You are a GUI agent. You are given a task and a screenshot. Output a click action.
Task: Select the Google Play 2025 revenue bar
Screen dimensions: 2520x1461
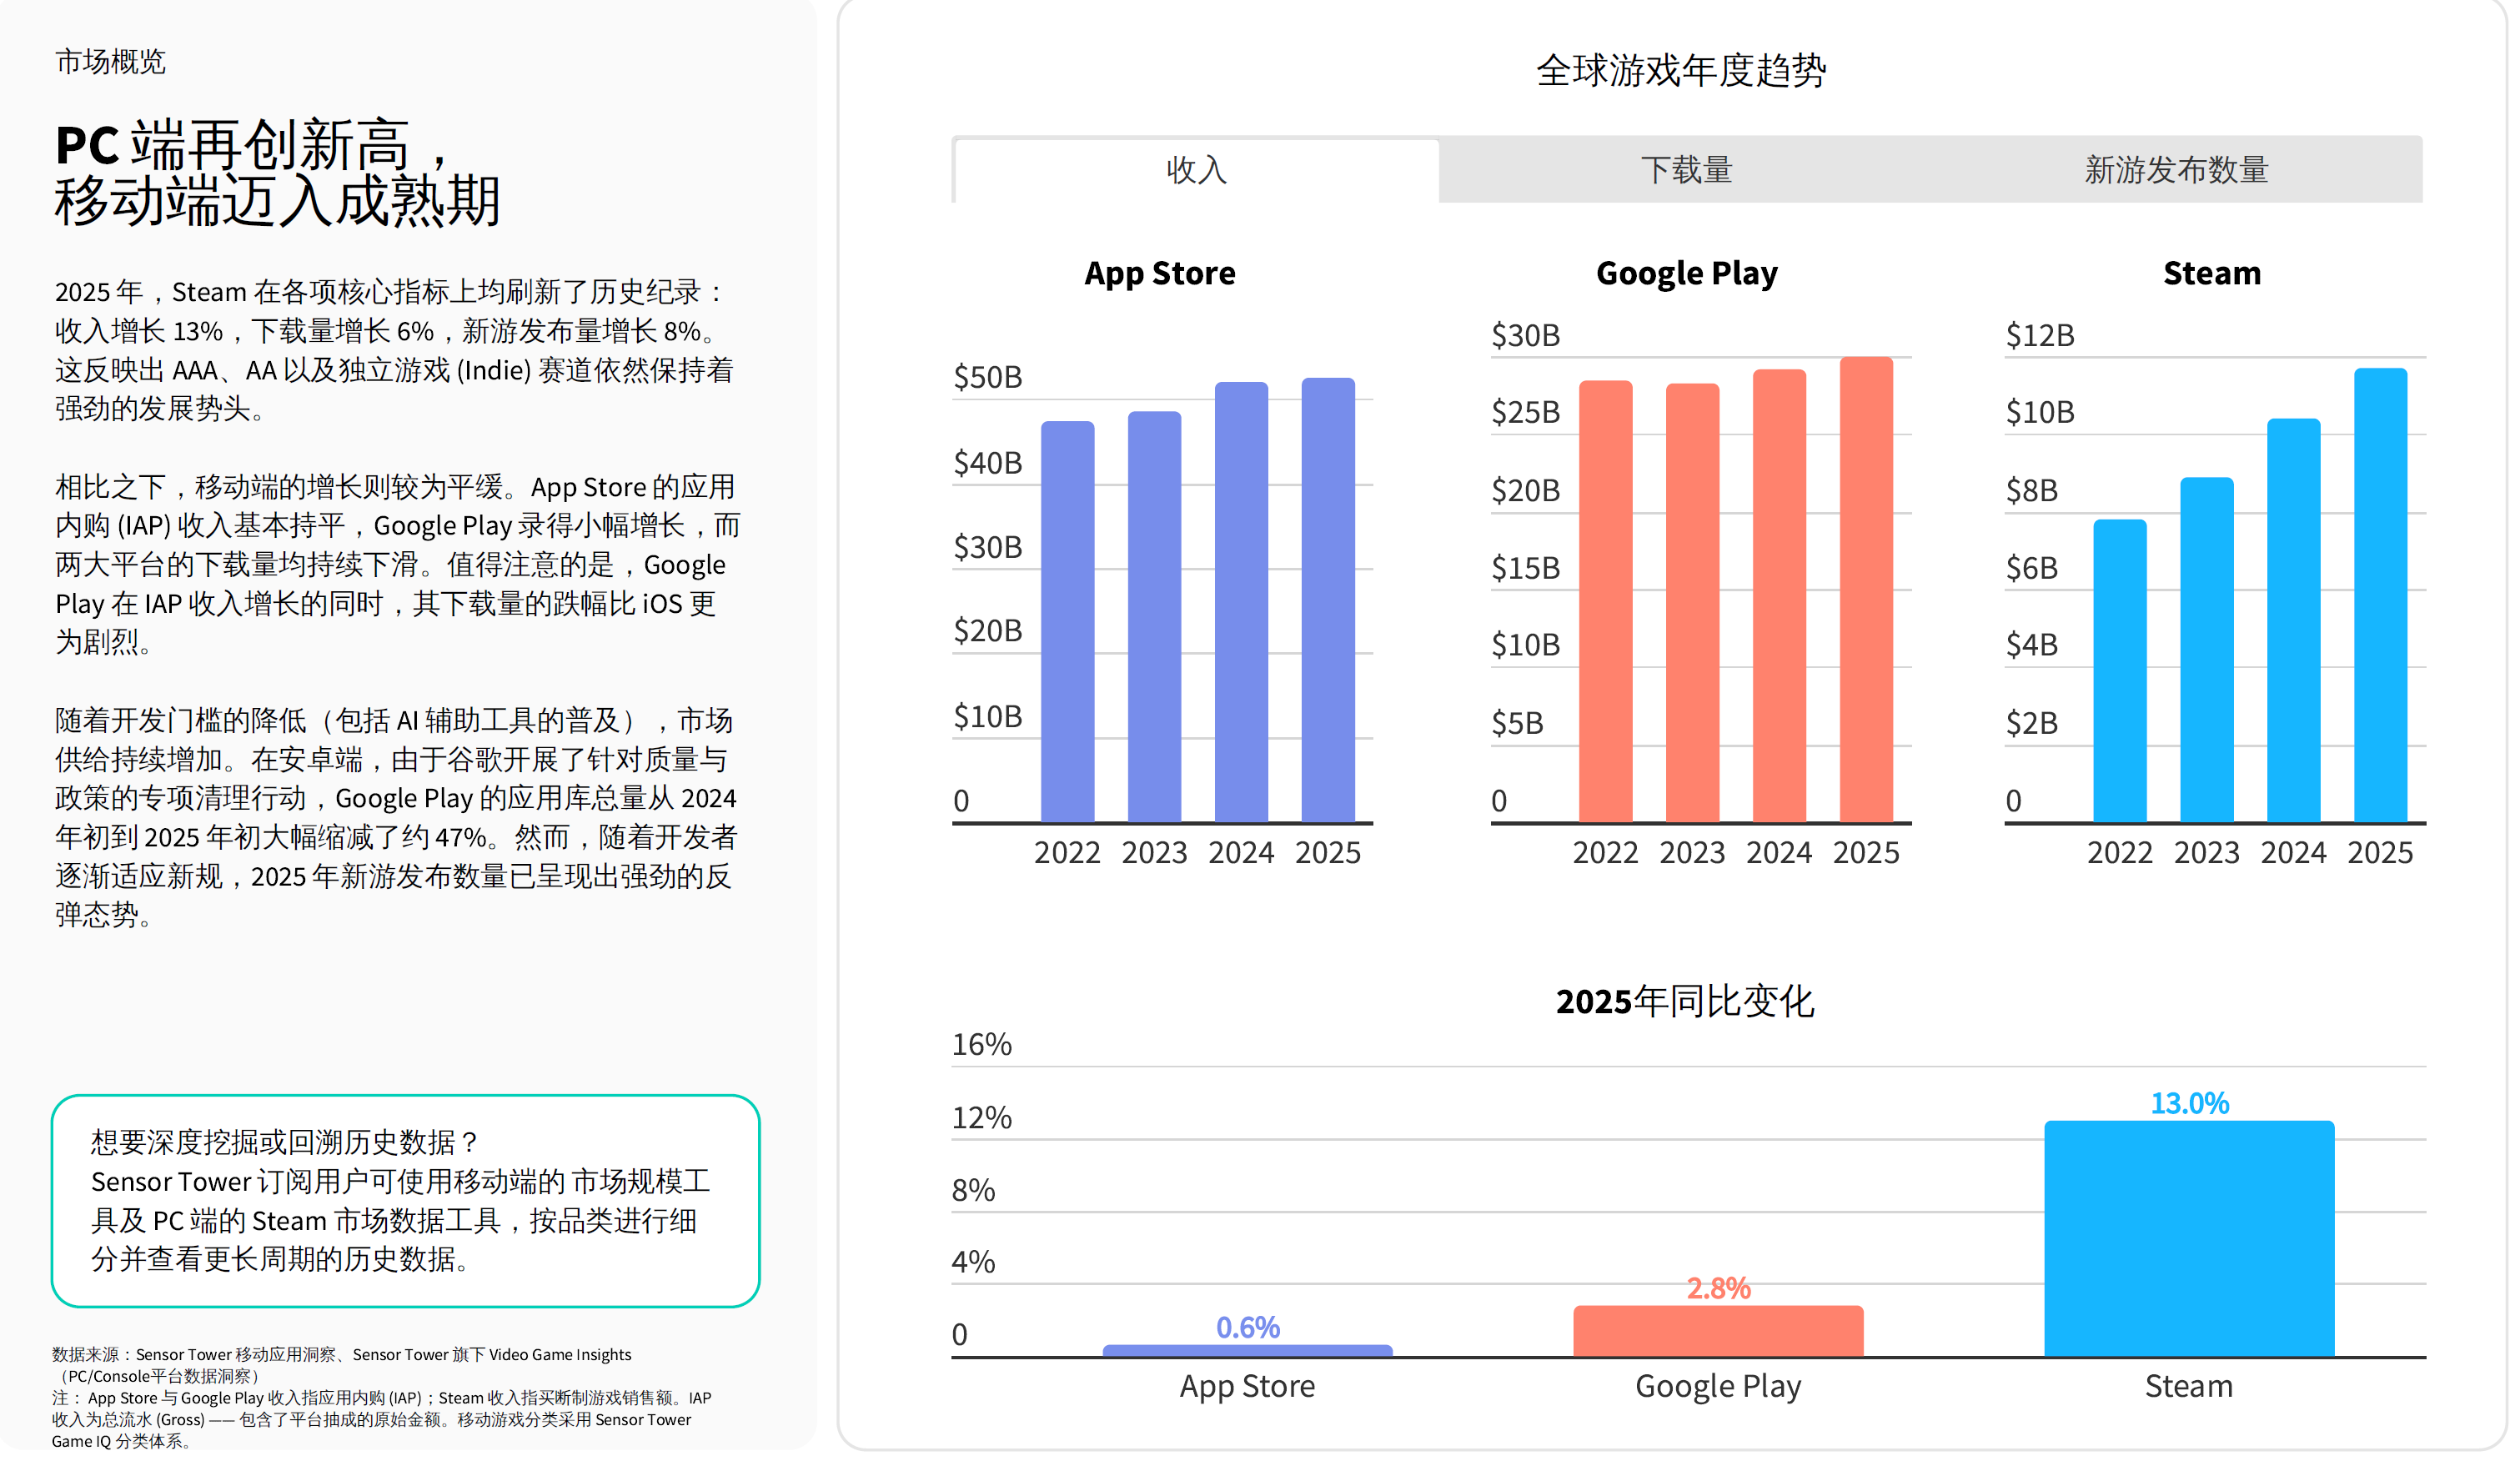1866,589
